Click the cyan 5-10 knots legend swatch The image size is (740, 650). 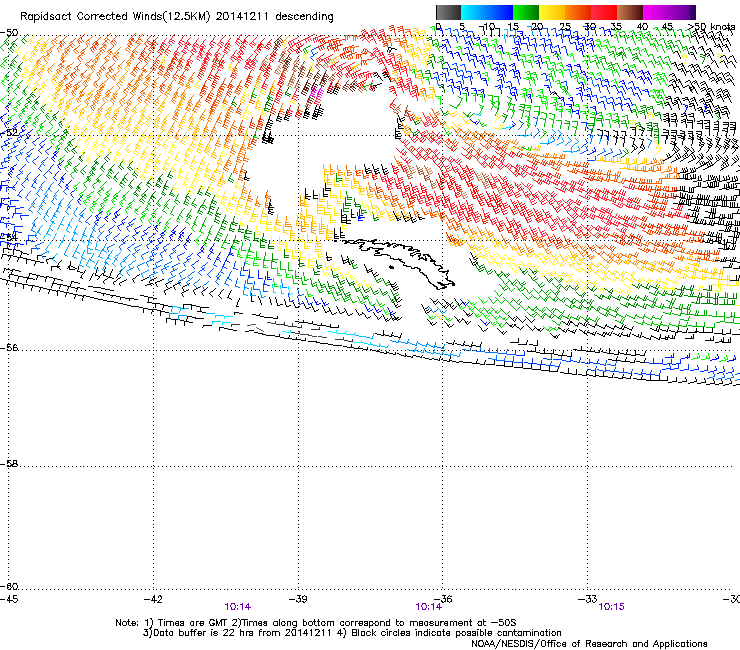click(x=474, y=12)
